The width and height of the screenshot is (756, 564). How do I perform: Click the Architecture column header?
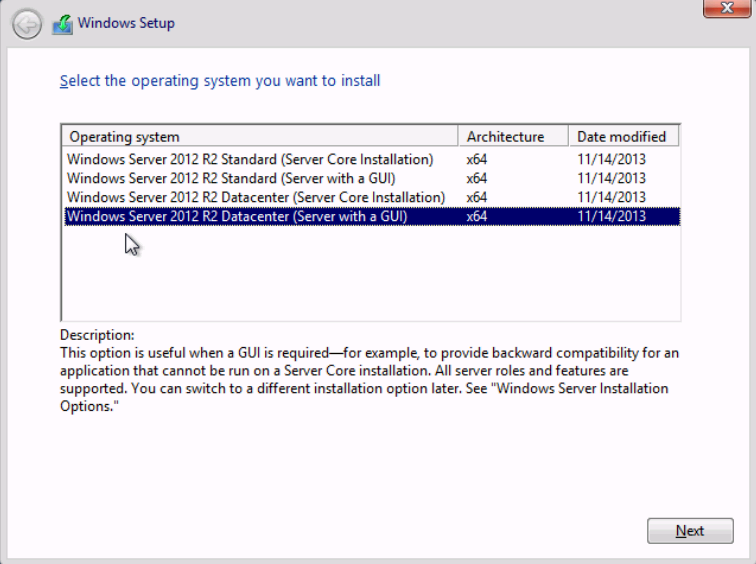(x=513, y=137)
